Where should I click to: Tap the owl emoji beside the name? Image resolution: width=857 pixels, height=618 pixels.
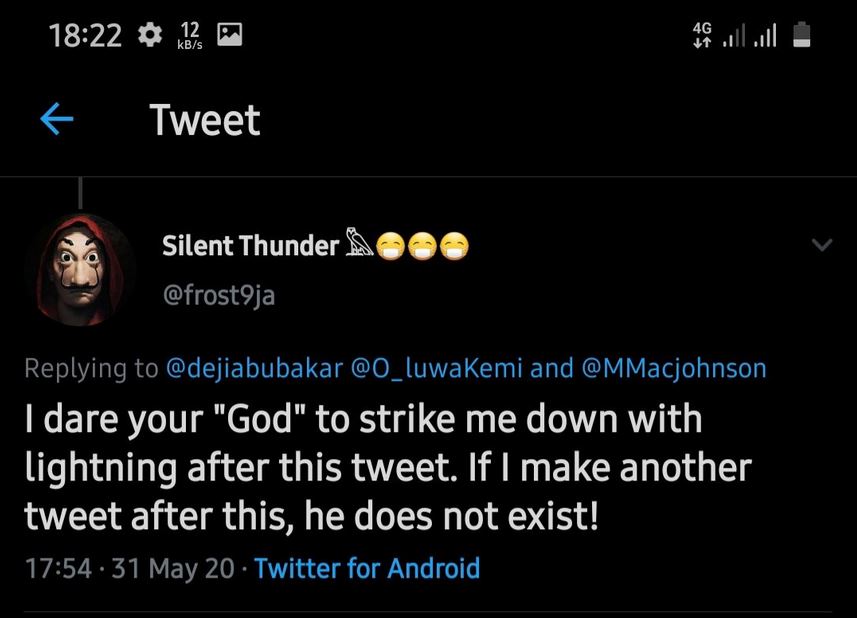point(359,244)
